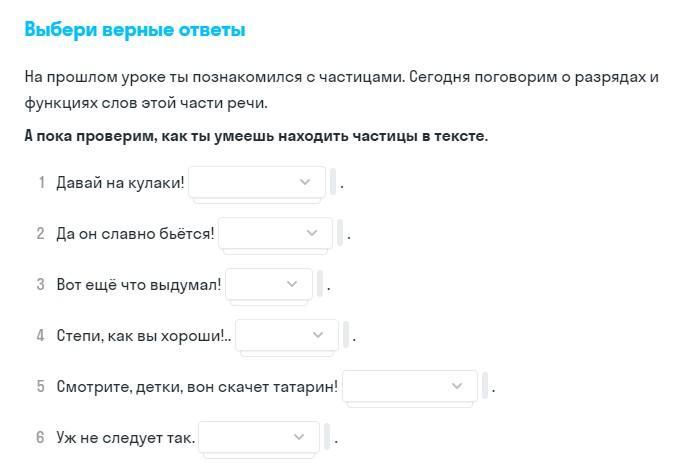
Task: Click the gray marker beside sentence 5's dropdown
Action: (485, 386)
